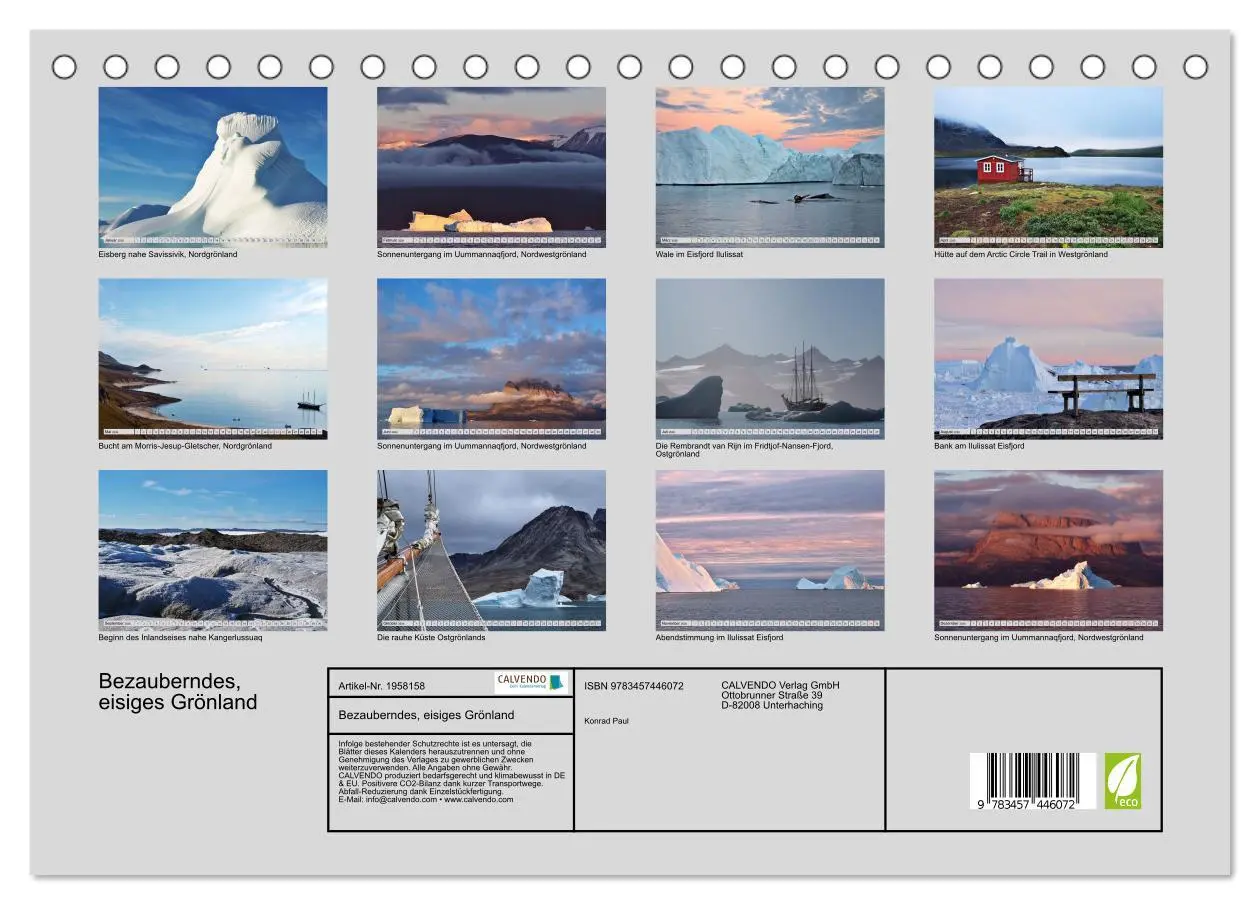Select the Rembrandt van Rijn ship photo
The image size is (1260, 905).
770,359
